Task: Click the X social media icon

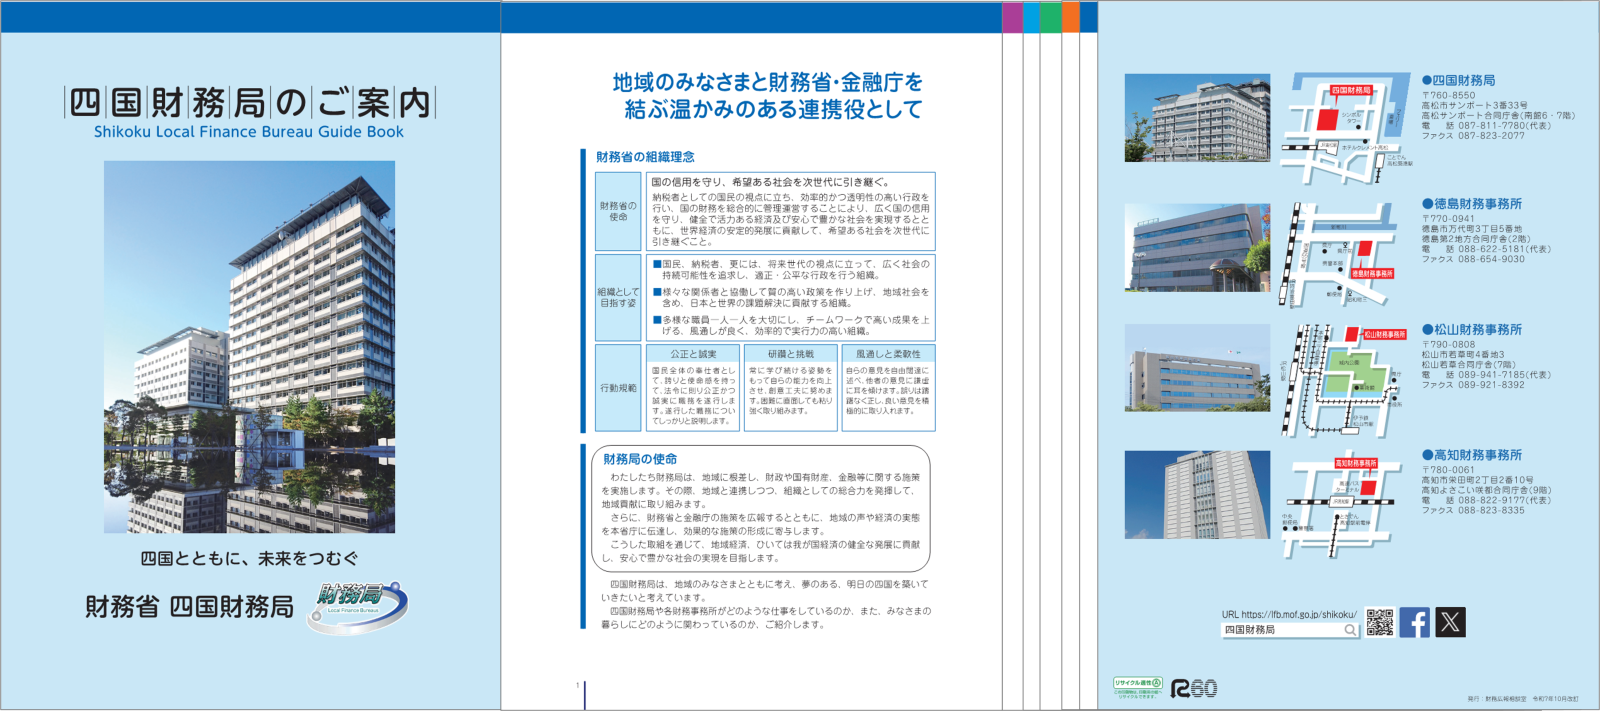Action: (1450, 622)
